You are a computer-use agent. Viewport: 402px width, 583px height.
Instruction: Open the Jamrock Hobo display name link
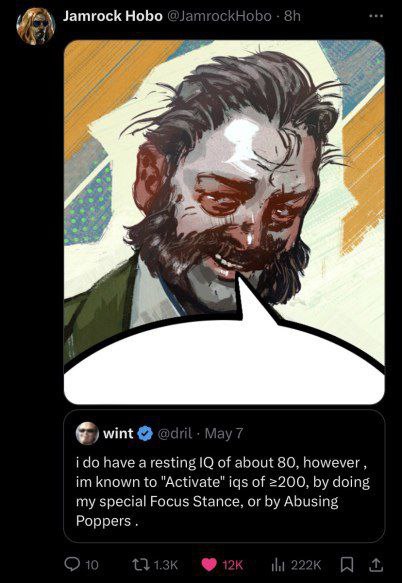(113, 16)
